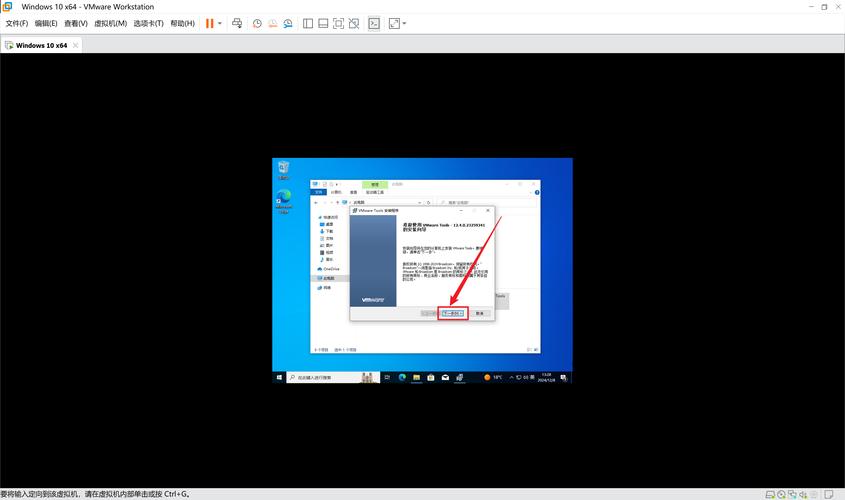The width and height of the screenshot is (845, 500).
Task: Close the Windows 10 x64 VM tab
Action: [x=76, y=45]
